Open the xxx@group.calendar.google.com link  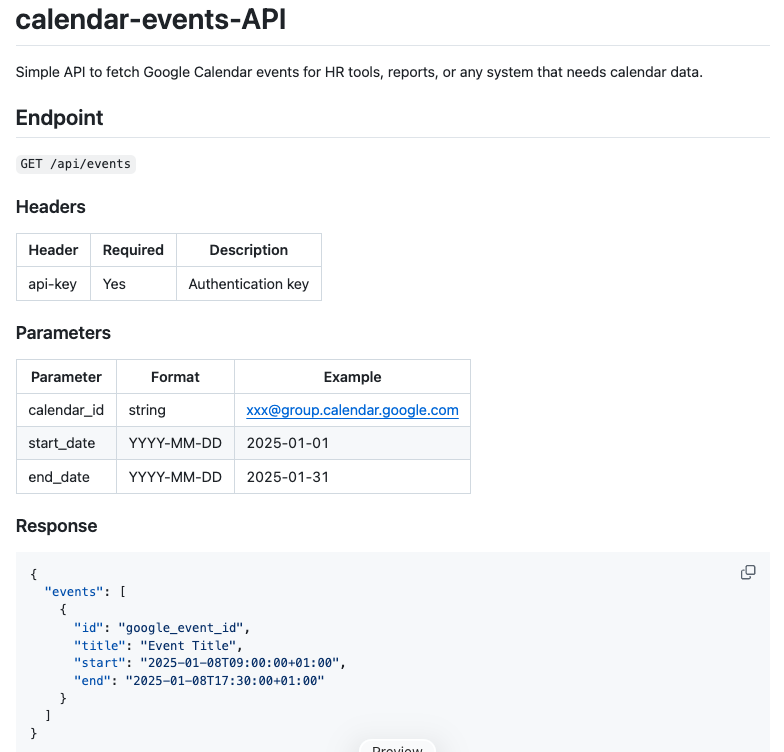[352, 410]
